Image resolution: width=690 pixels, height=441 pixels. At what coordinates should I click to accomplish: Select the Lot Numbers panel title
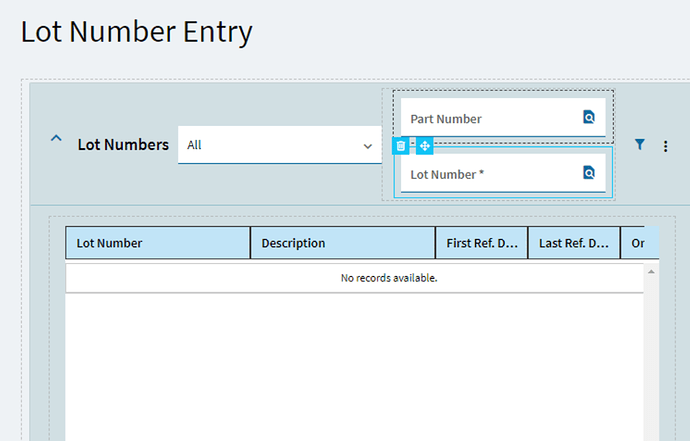123,145
